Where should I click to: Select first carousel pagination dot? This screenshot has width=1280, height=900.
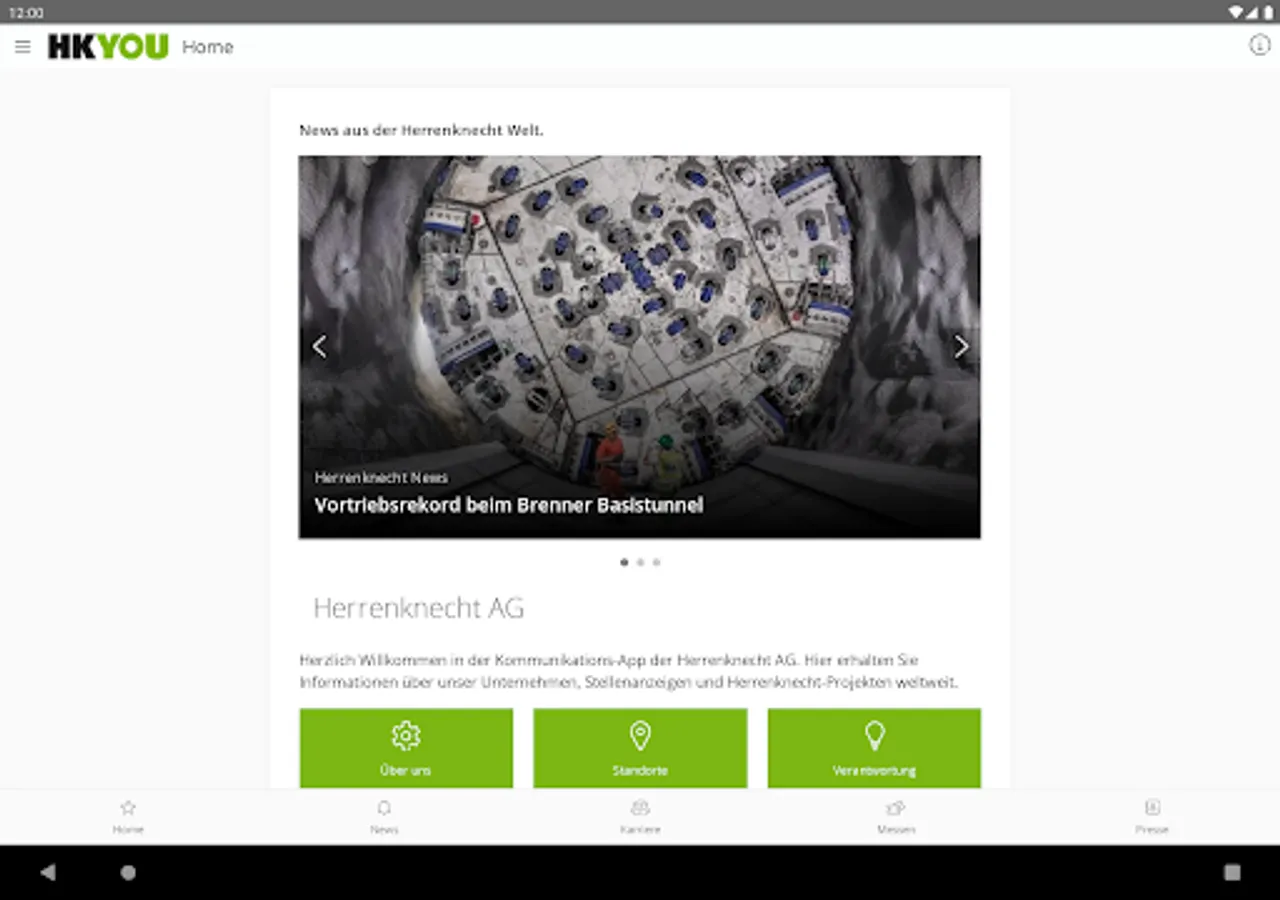coord(624,562)
